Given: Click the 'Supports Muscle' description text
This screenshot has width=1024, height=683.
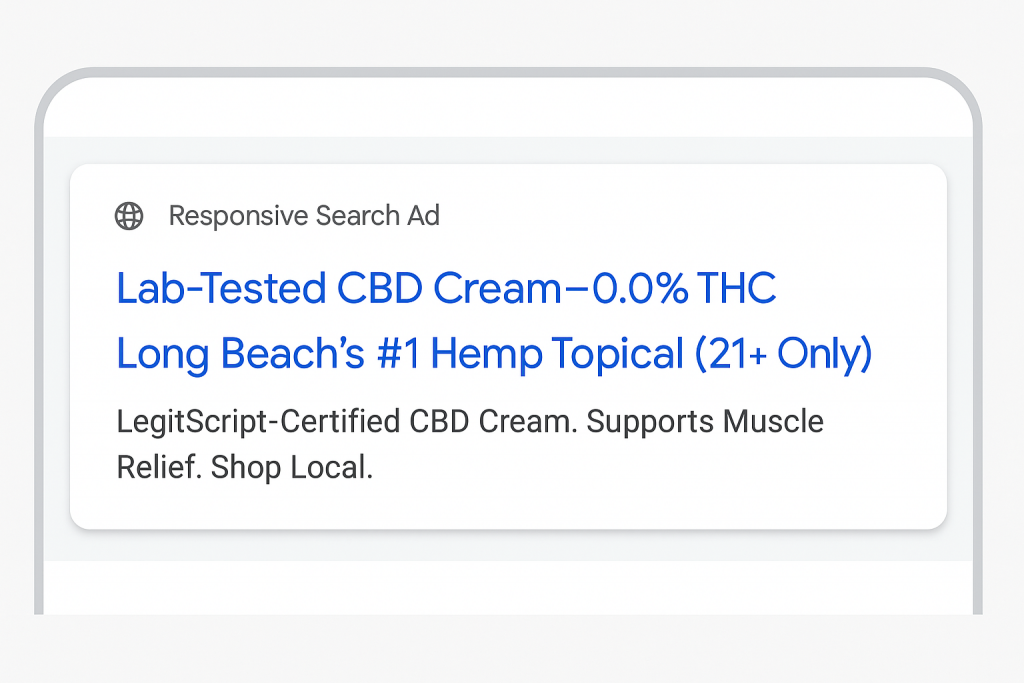Looking at the screenshot, I should [705, 422].
